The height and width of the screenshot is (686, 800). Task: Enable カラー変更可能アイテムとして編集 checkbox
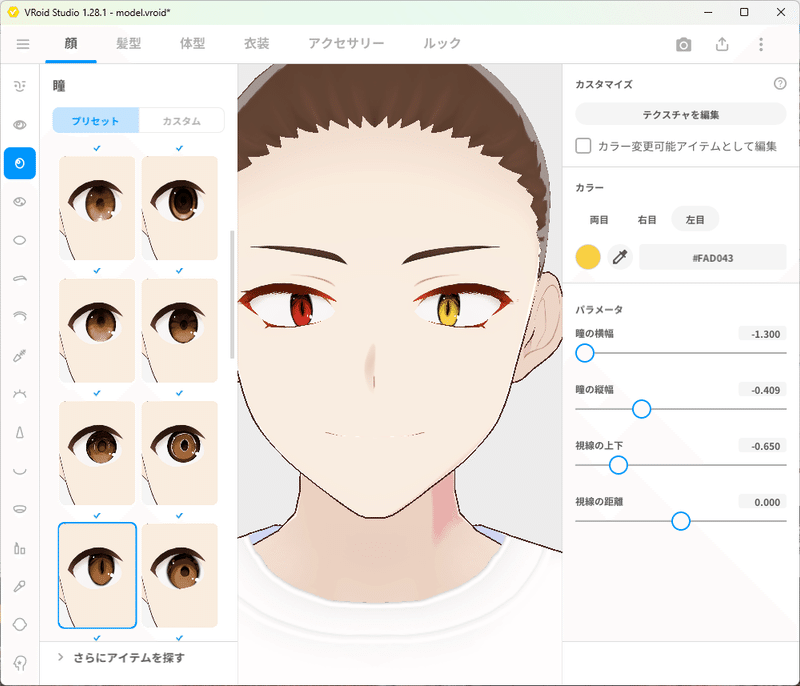[583, 146]
